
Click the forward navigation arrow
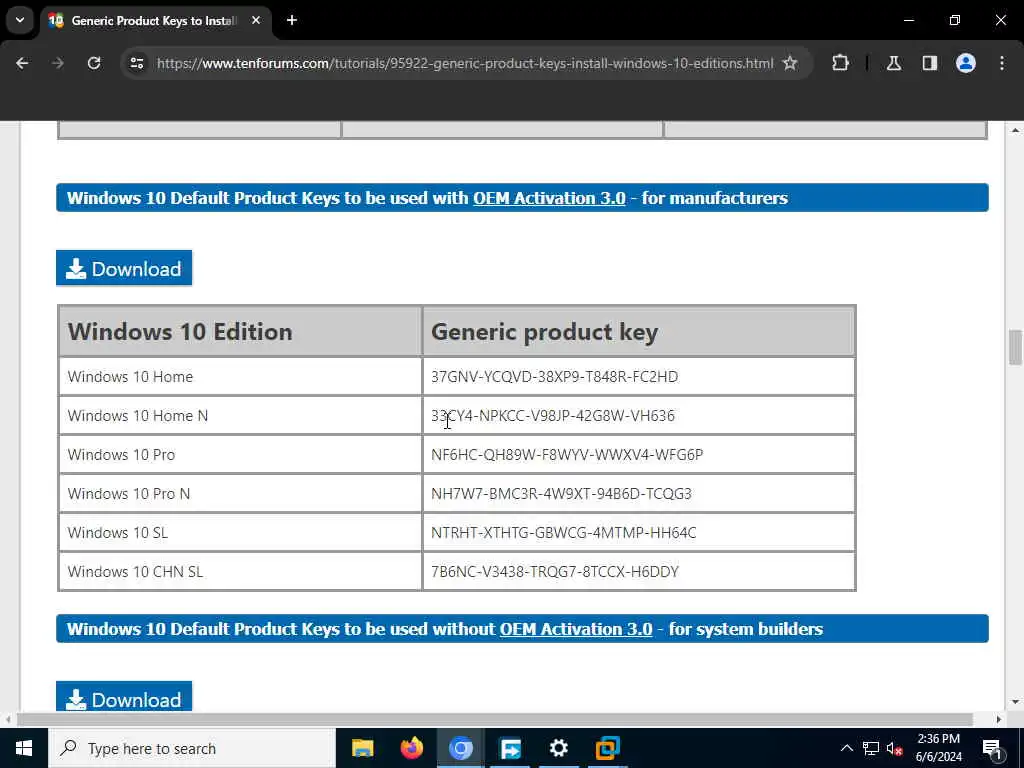pyautogui.click(x=58, y=63)
